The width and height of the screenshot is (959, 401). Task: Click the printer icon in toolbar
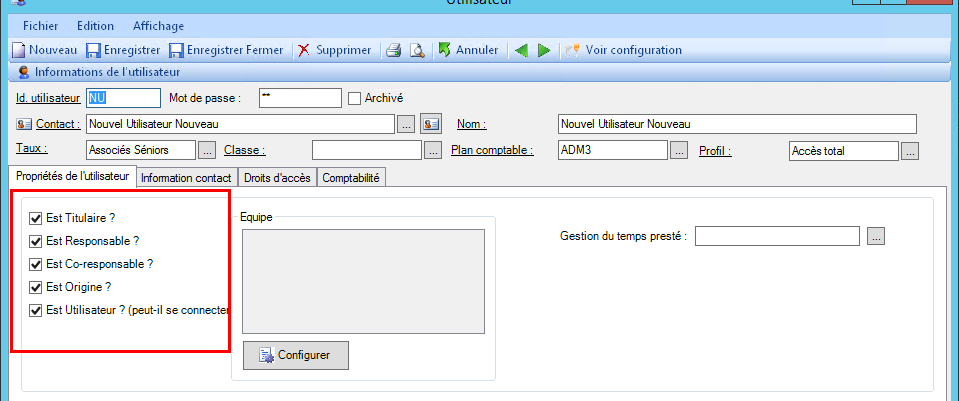tap(394, 50)
